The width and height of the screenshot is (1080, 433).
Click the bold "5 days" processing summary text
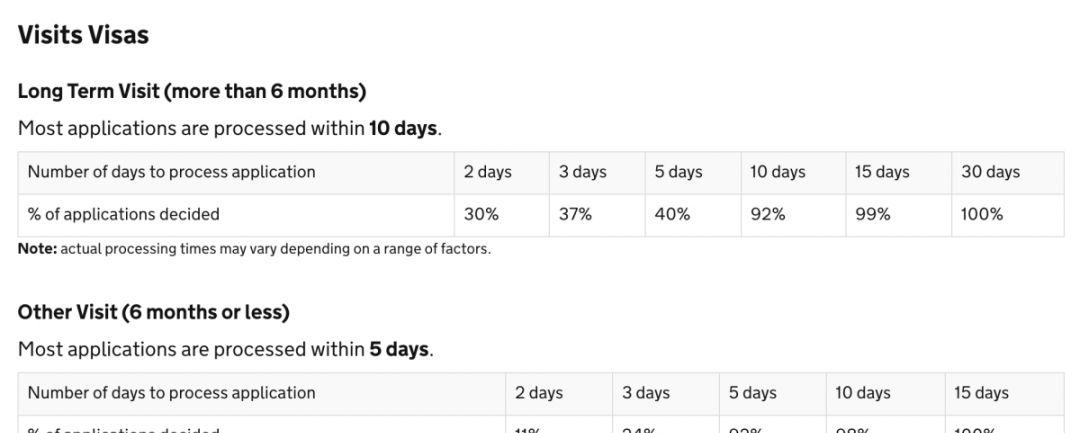[x=399, y=350]
